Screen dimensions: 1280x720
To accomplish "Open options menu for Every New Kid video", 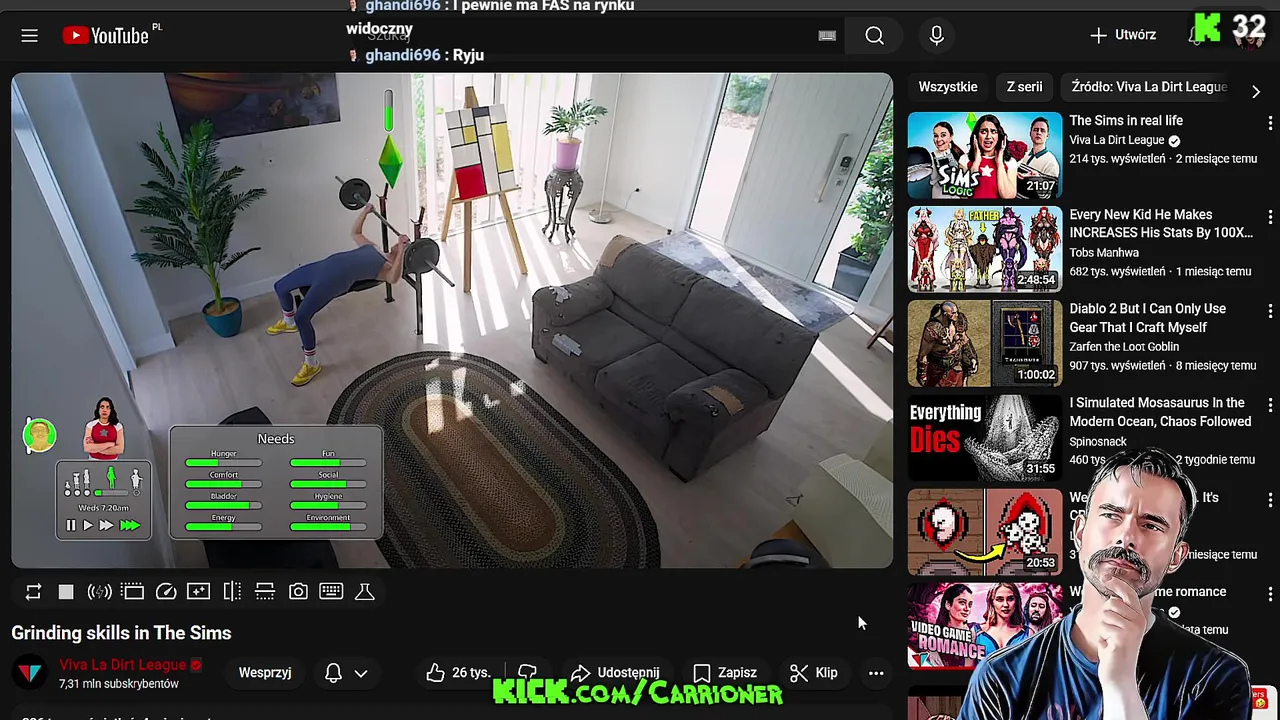I will pyautogui.click(x=1270, y=217).
